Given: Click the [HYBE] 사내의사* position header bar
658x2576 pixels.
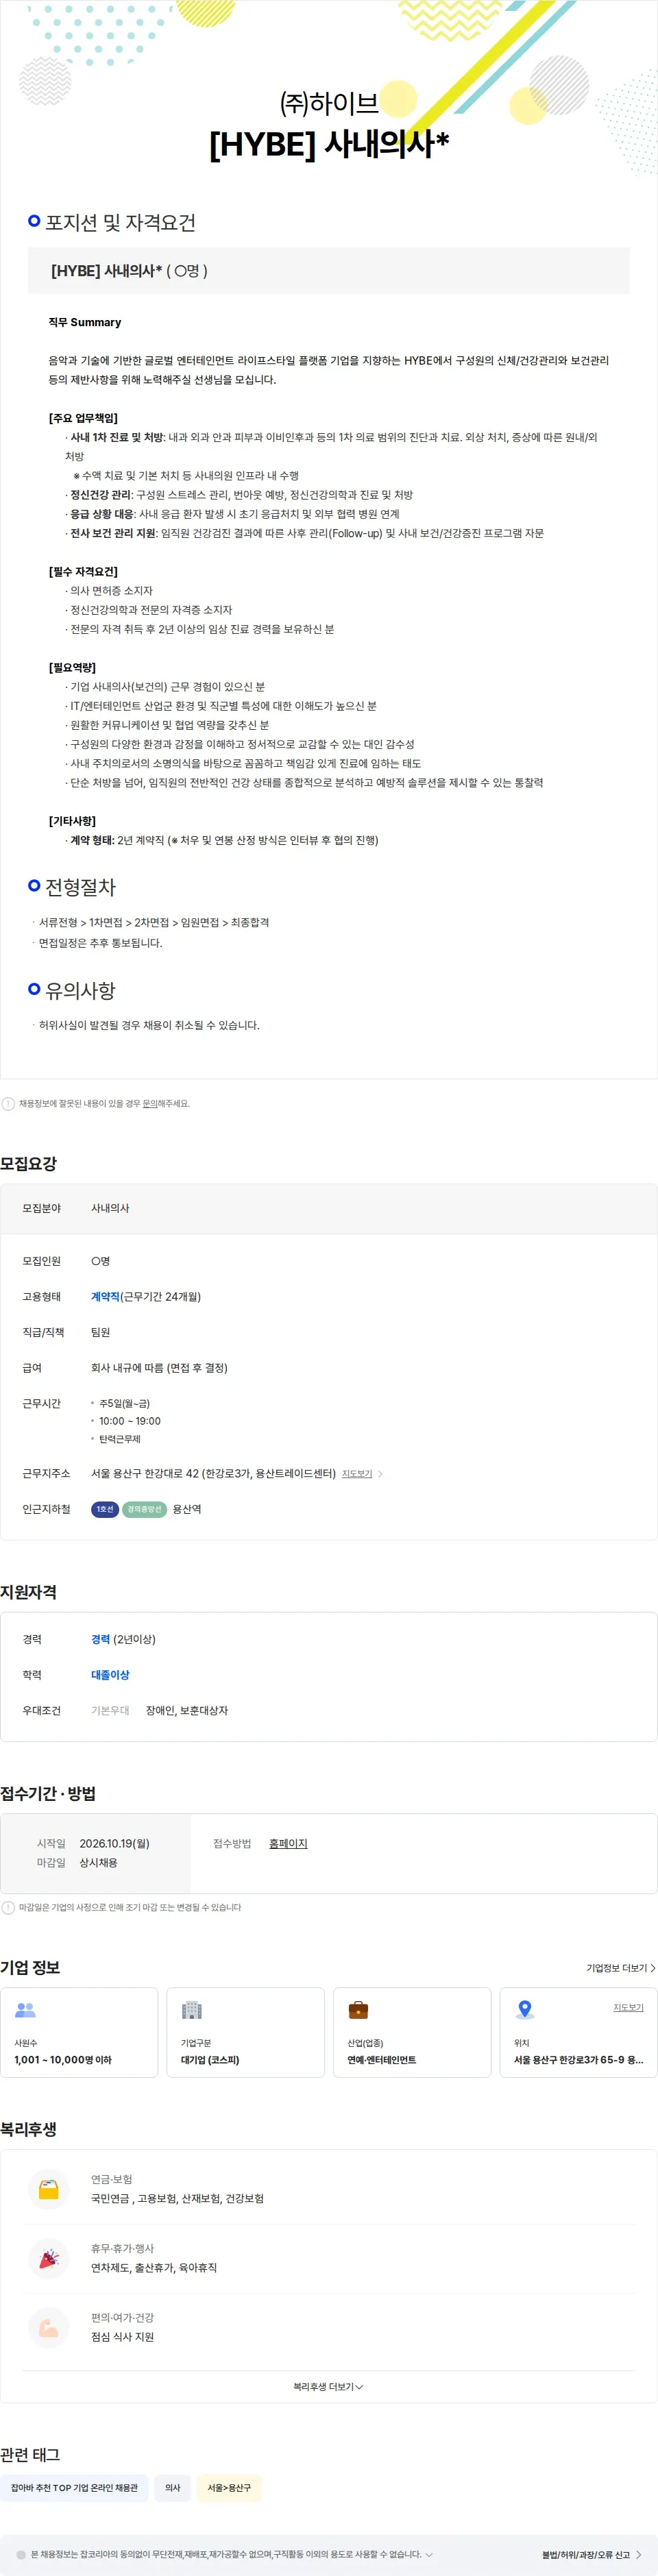Looking at the screenshot, I should tap(328, 271).
